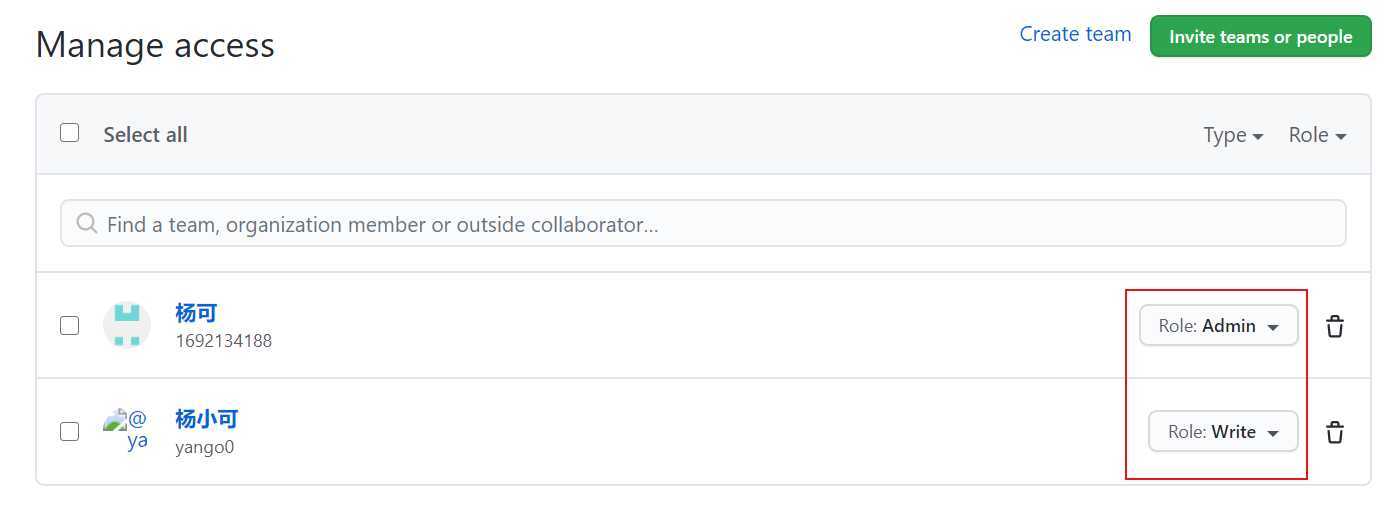Click 杨可's teal identicon avatar
The height and width of the screenshot is (532, 1395).
point(127,325)
